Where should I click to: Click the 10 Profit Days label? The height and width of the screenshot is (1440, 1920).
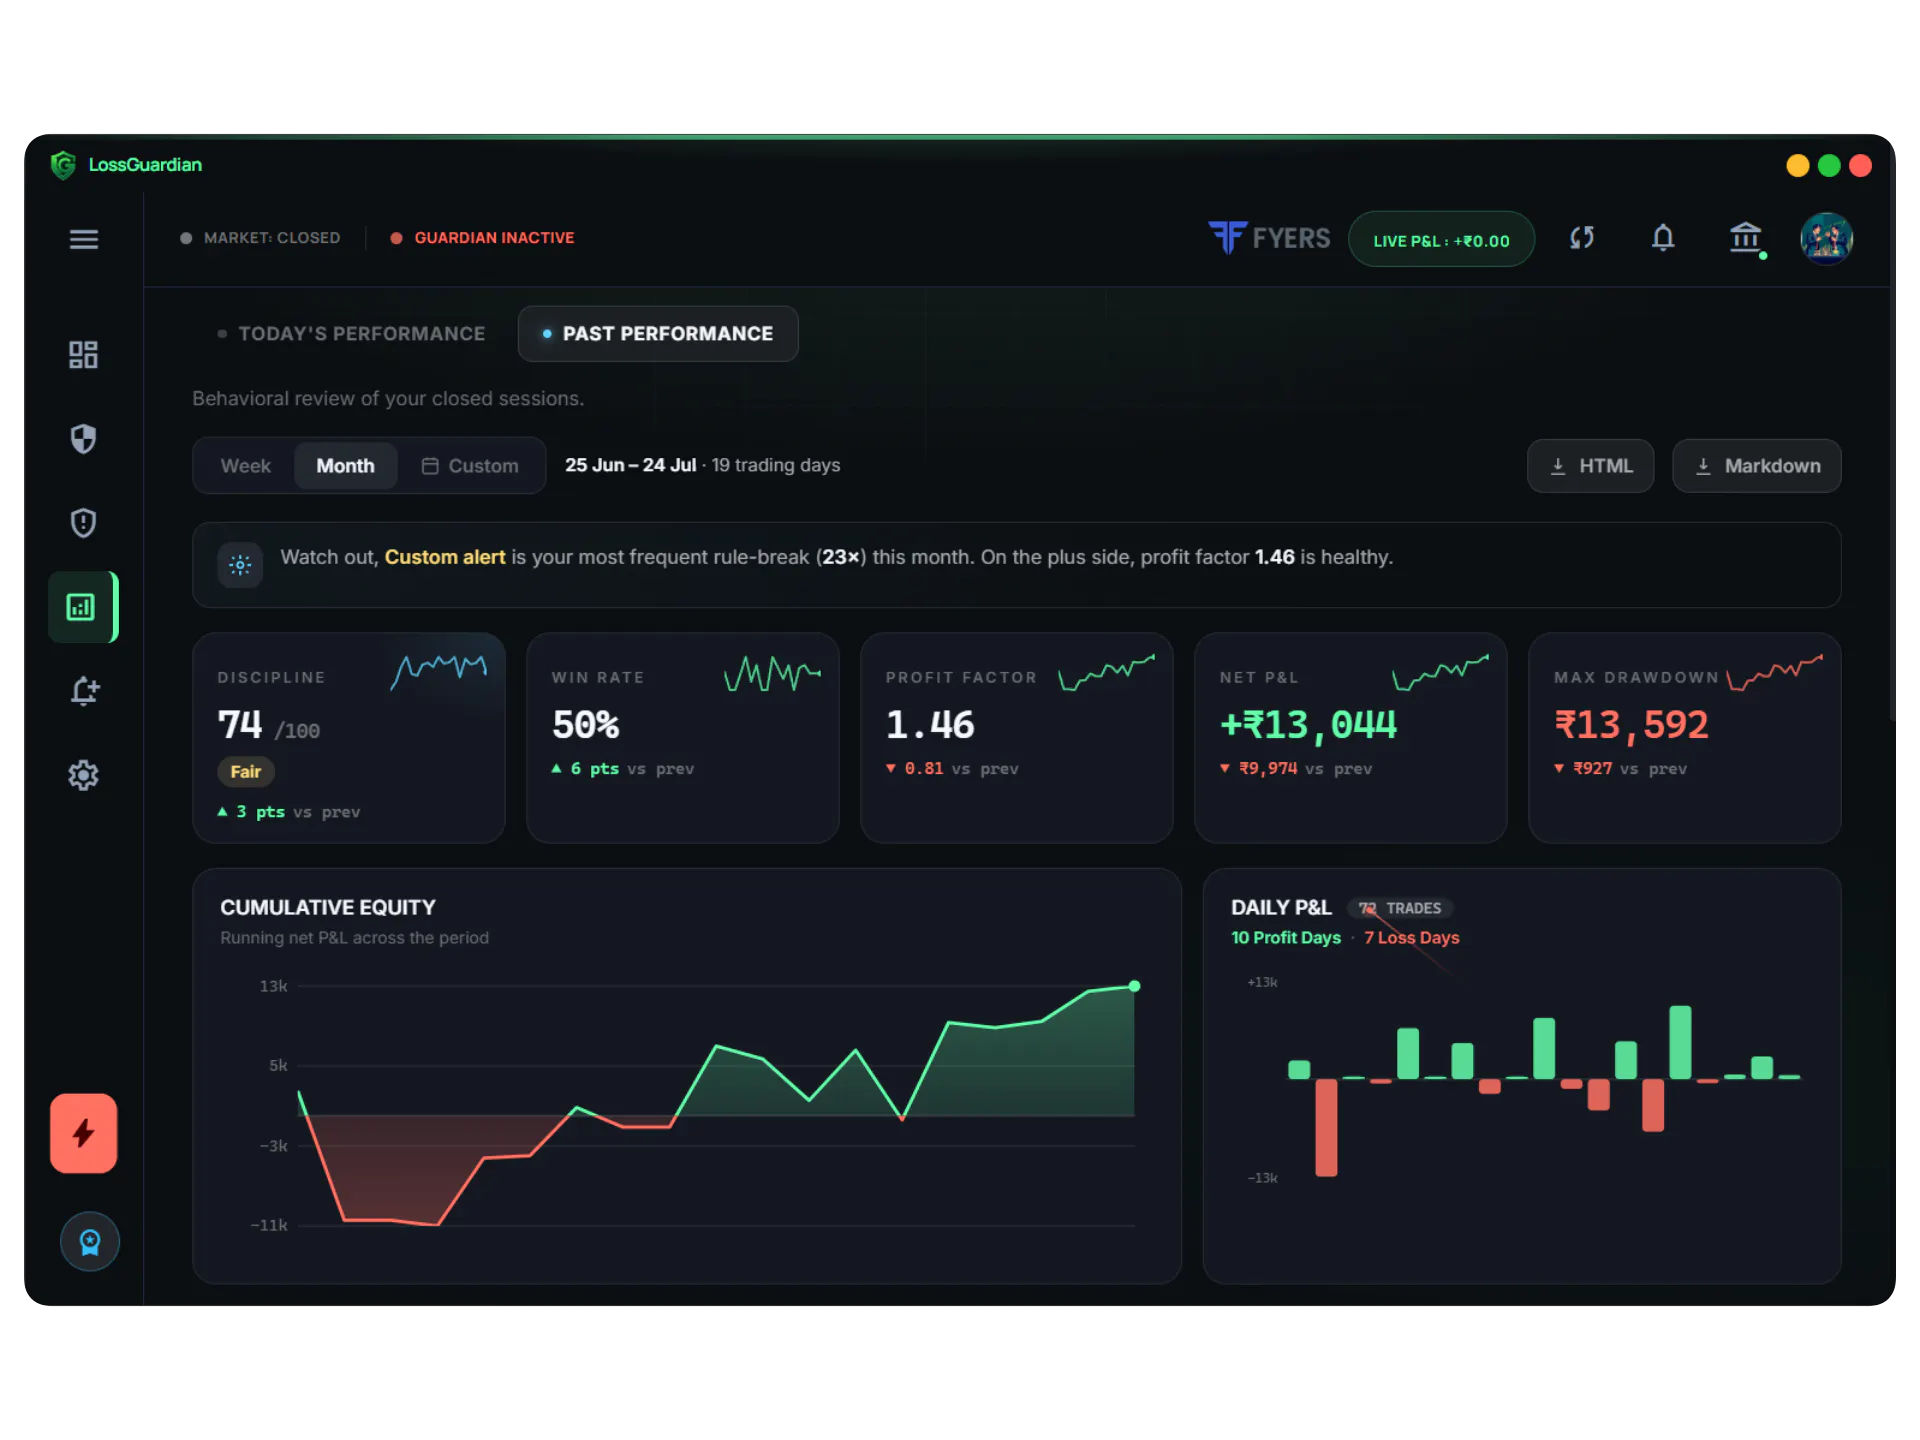pyautogui.click(x=1286, y=938)
